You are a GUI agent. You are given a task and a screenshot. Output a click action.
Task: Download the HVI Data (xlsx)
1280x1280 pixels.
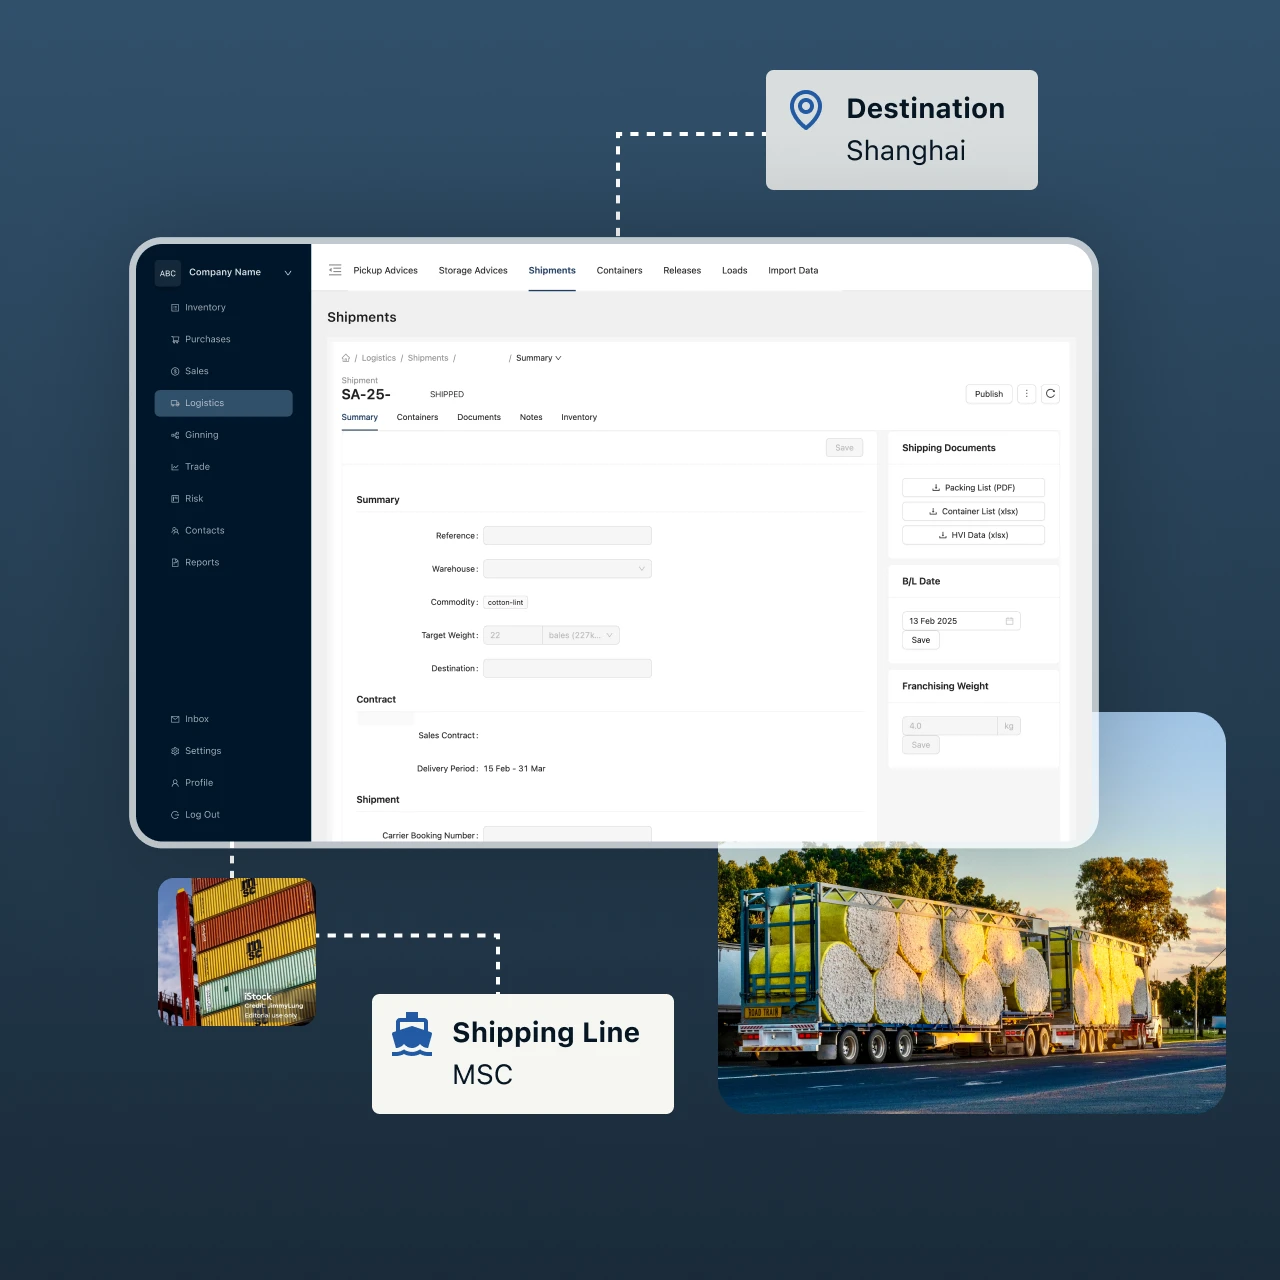click(x=973, y=535)
